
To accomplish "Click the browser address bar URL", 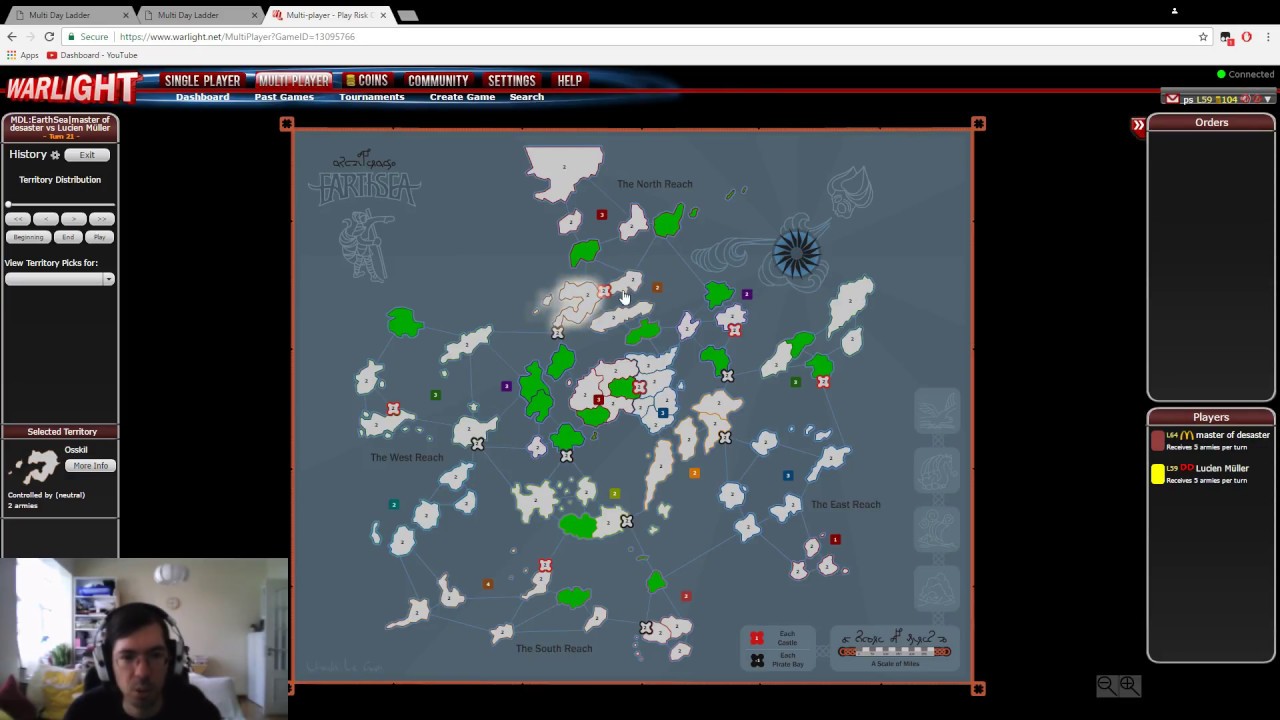I will [237, 37].
